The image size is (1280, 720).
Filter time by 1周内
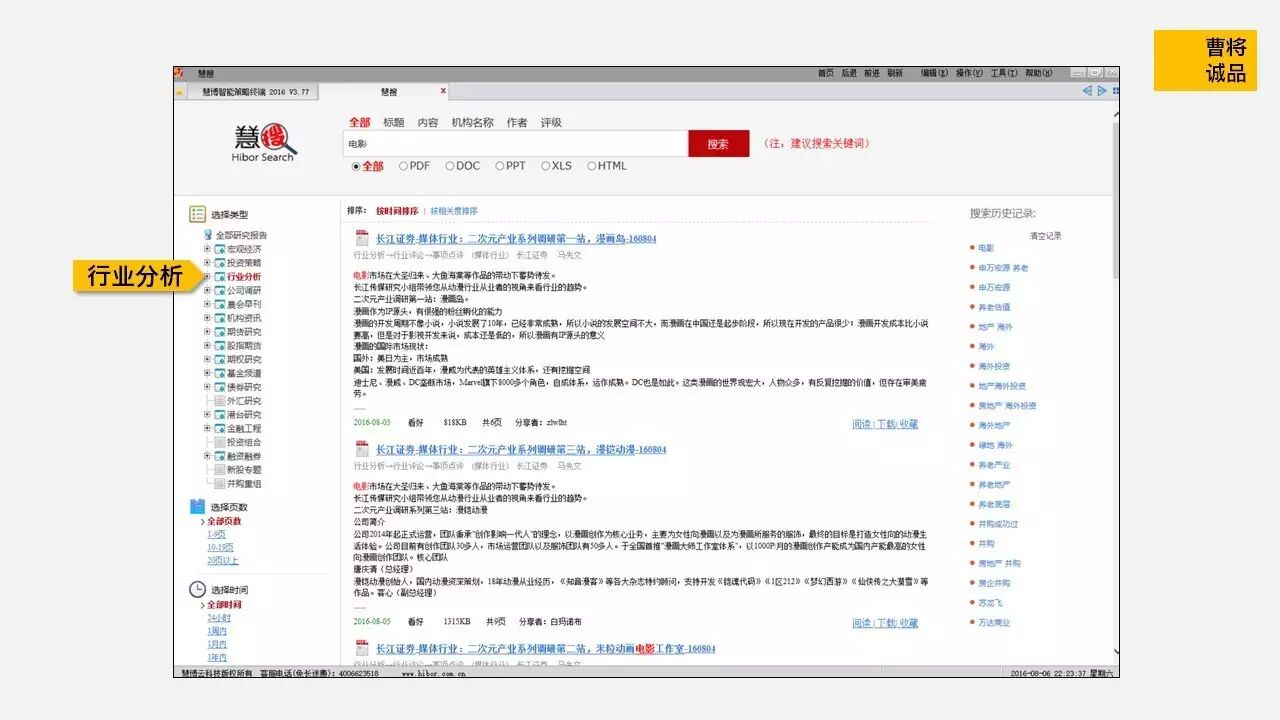(x=217, y=631)
